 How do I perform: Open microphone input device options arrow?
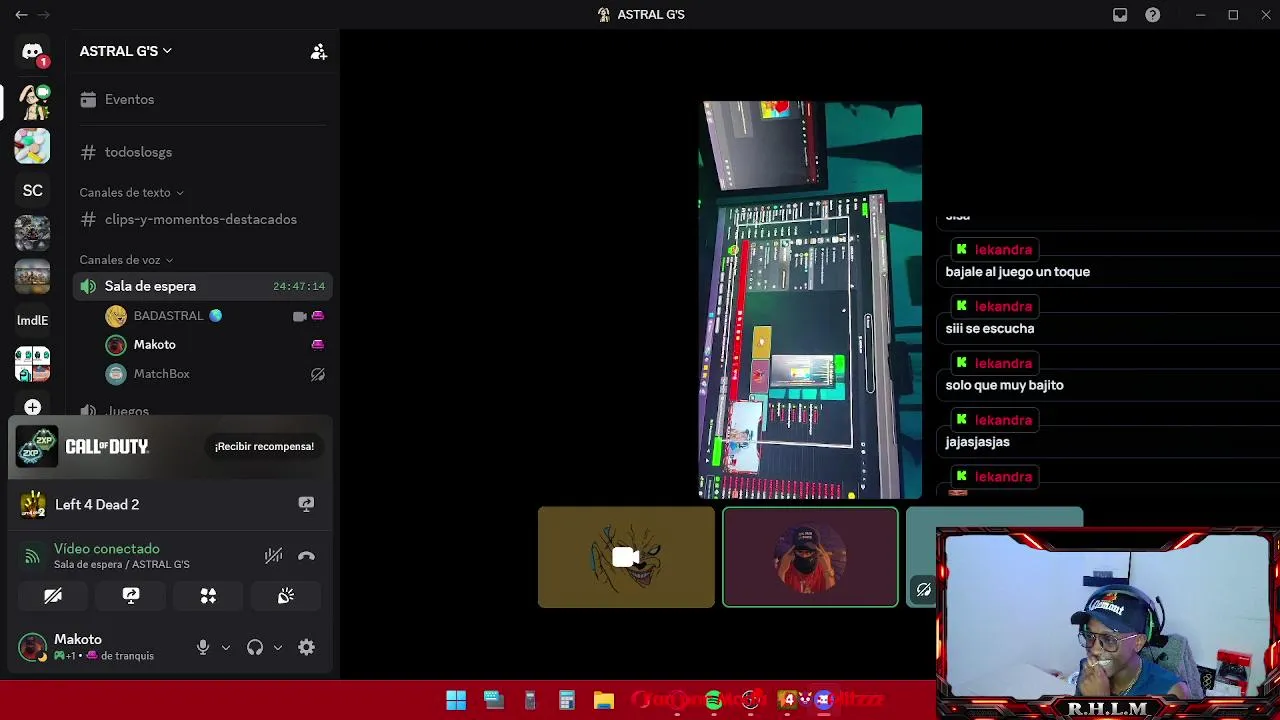coord(226,647)
